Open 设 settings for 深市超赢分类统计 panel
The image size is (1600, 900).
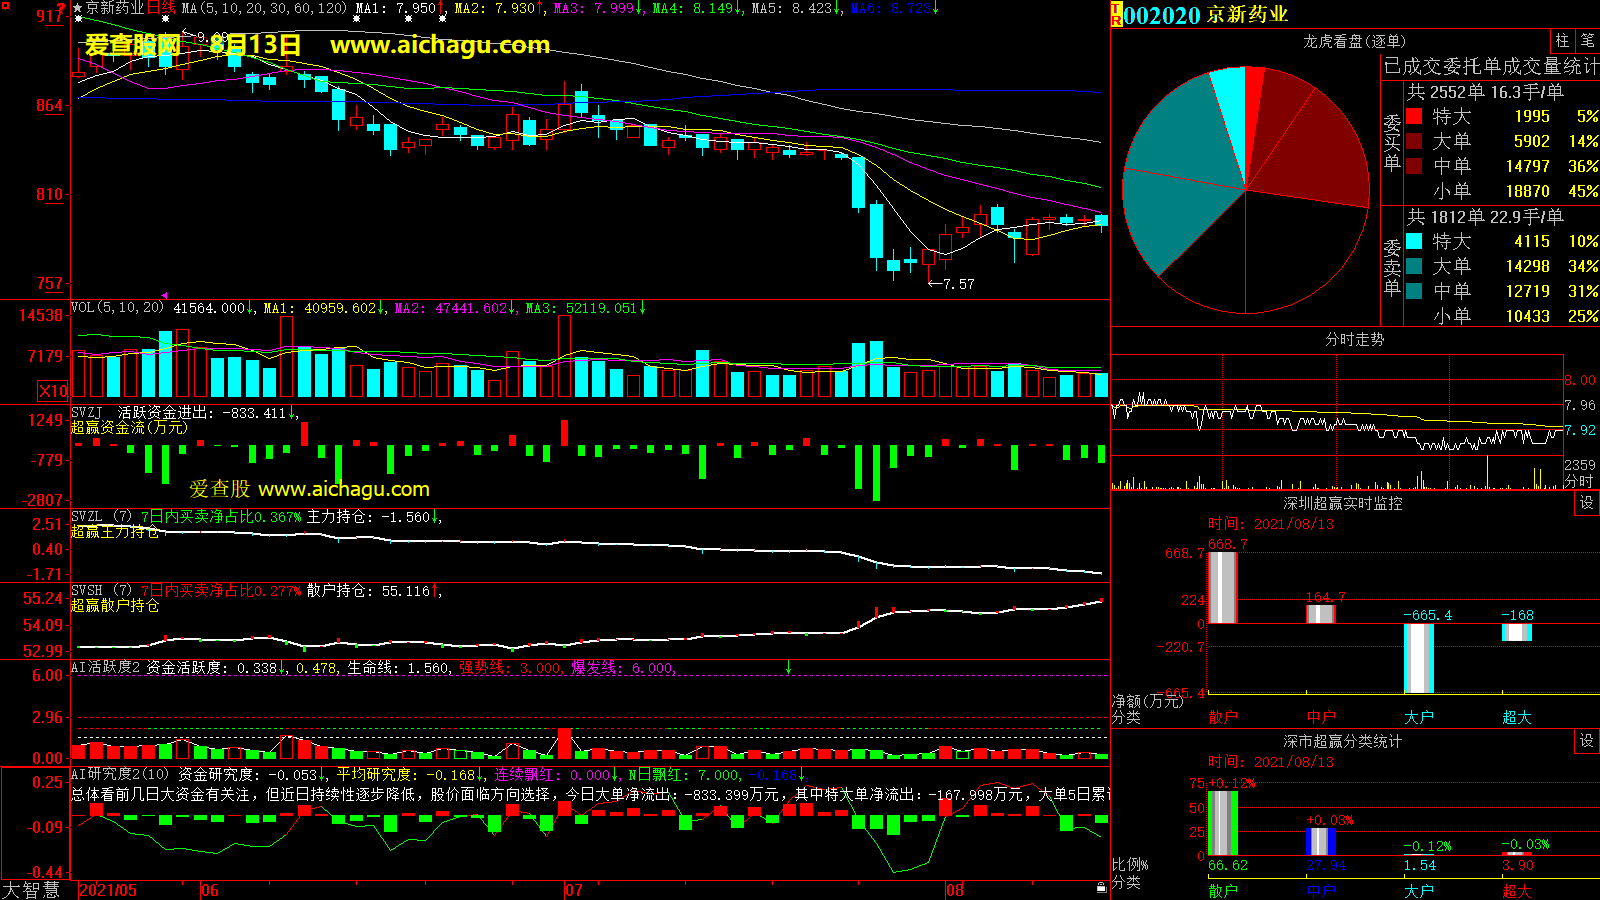click(x=1586, y=741)
